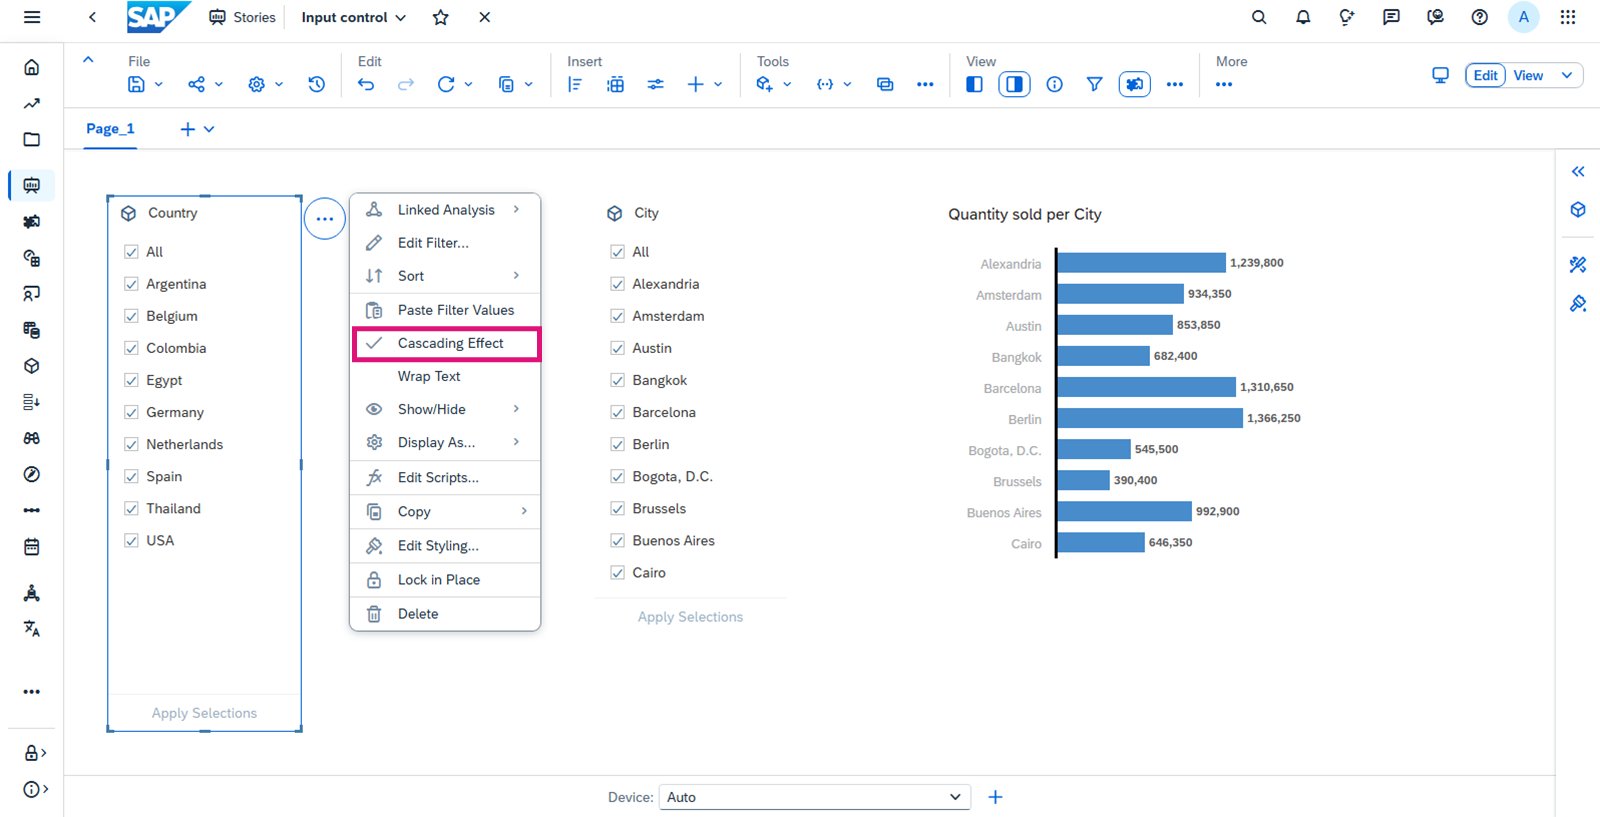1600x817 pixels.
Task: Open notifications bell
Action: click(1303, 17)
